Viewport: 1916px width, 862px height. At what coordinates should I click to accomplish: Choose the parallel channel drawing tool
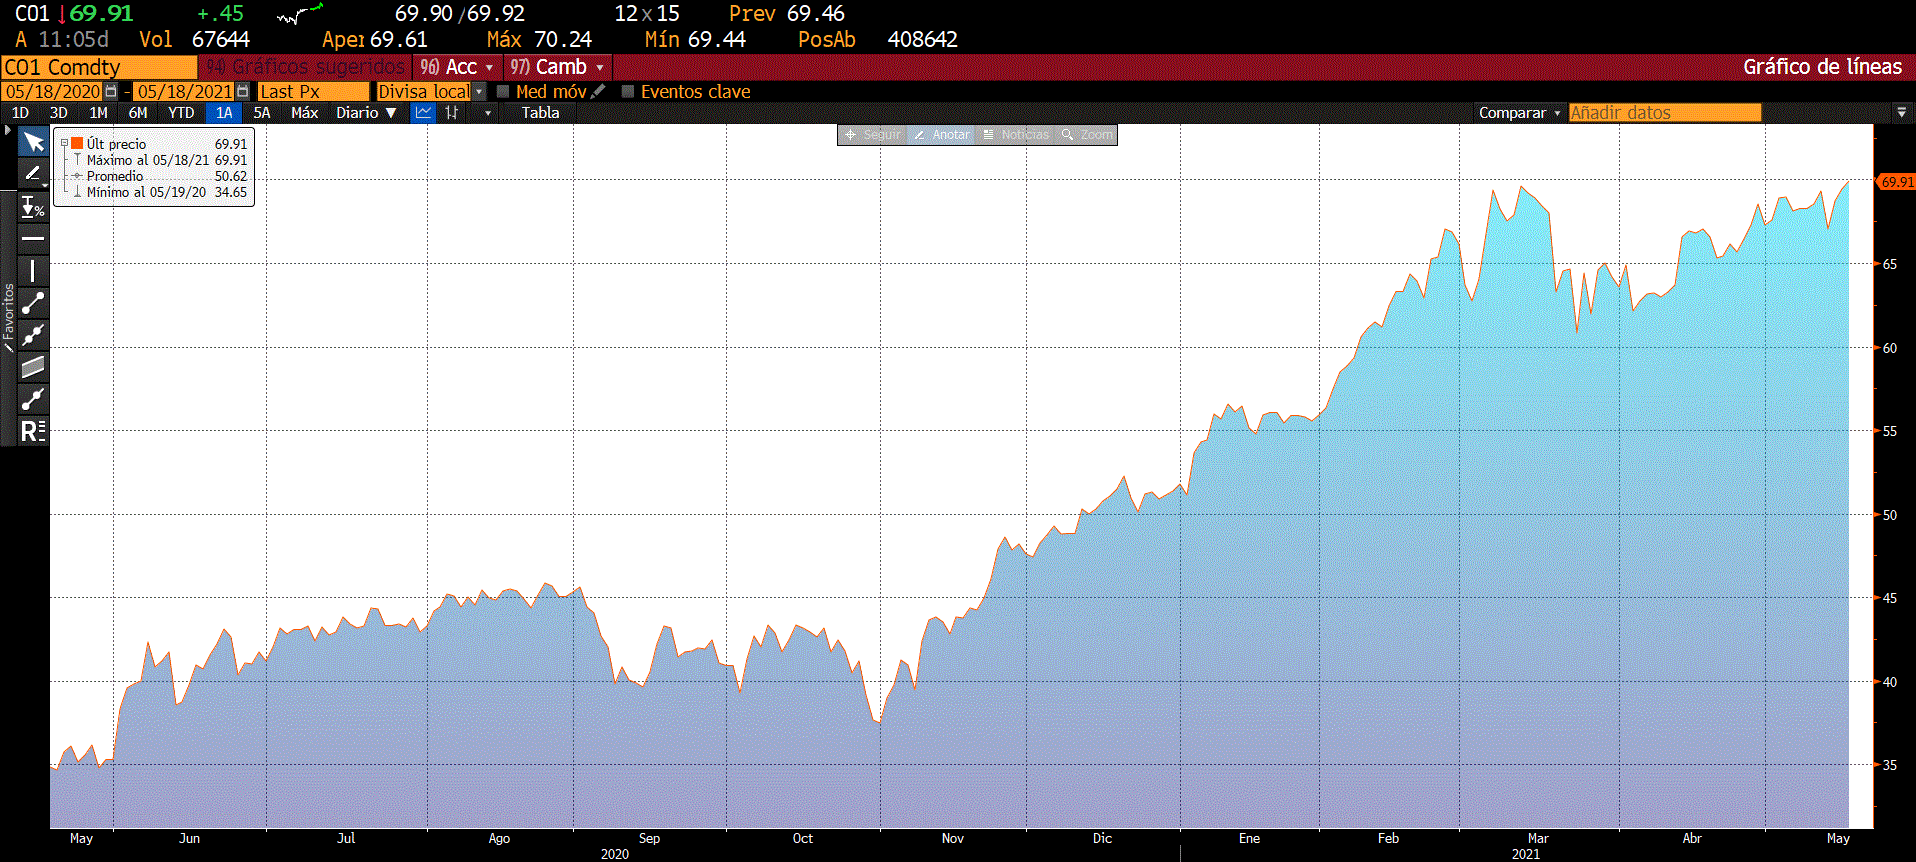33,367
